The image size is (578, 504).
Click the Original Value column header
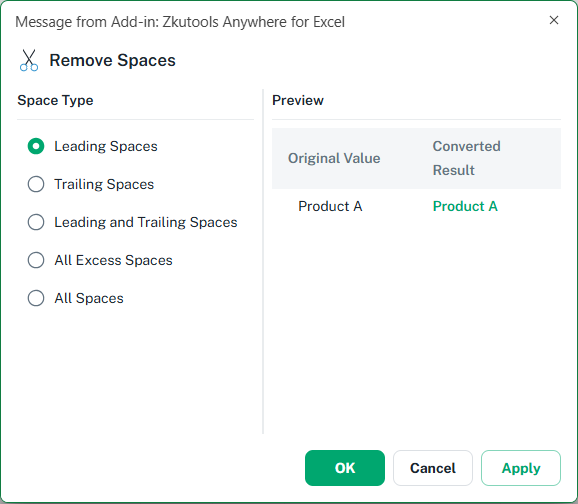pyautogui.click(x=334, y=159)
